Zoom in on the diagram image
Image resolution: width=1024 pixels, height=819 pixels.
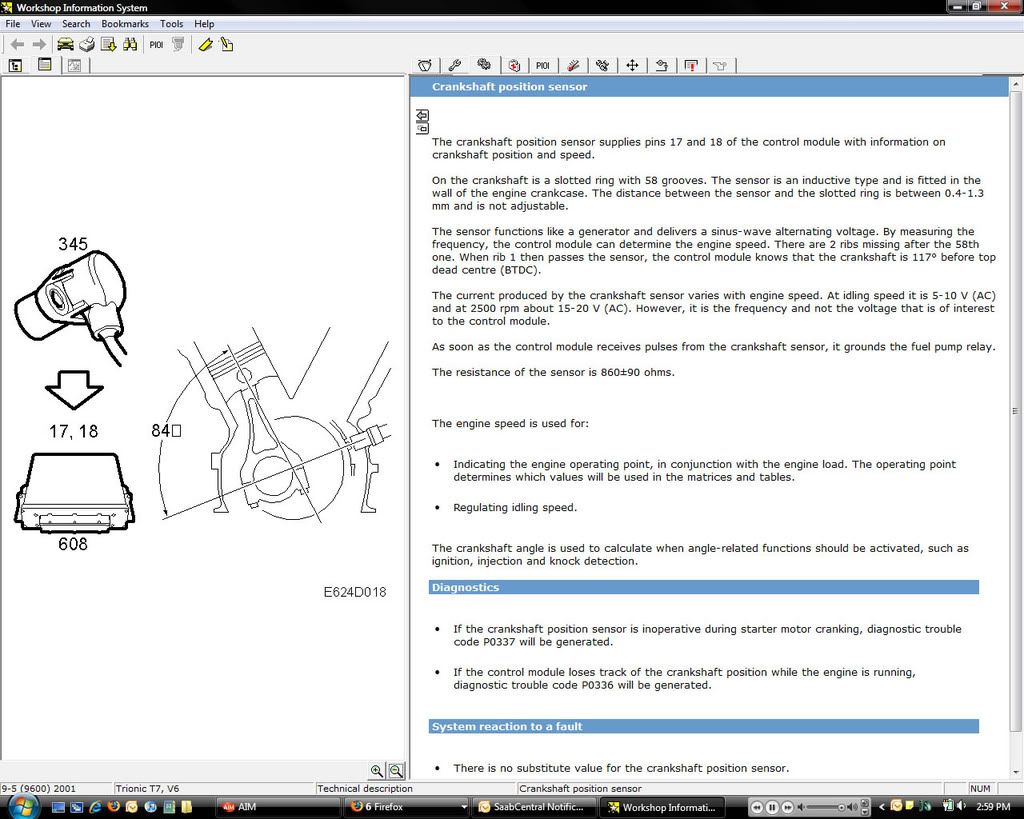(377, 770)
